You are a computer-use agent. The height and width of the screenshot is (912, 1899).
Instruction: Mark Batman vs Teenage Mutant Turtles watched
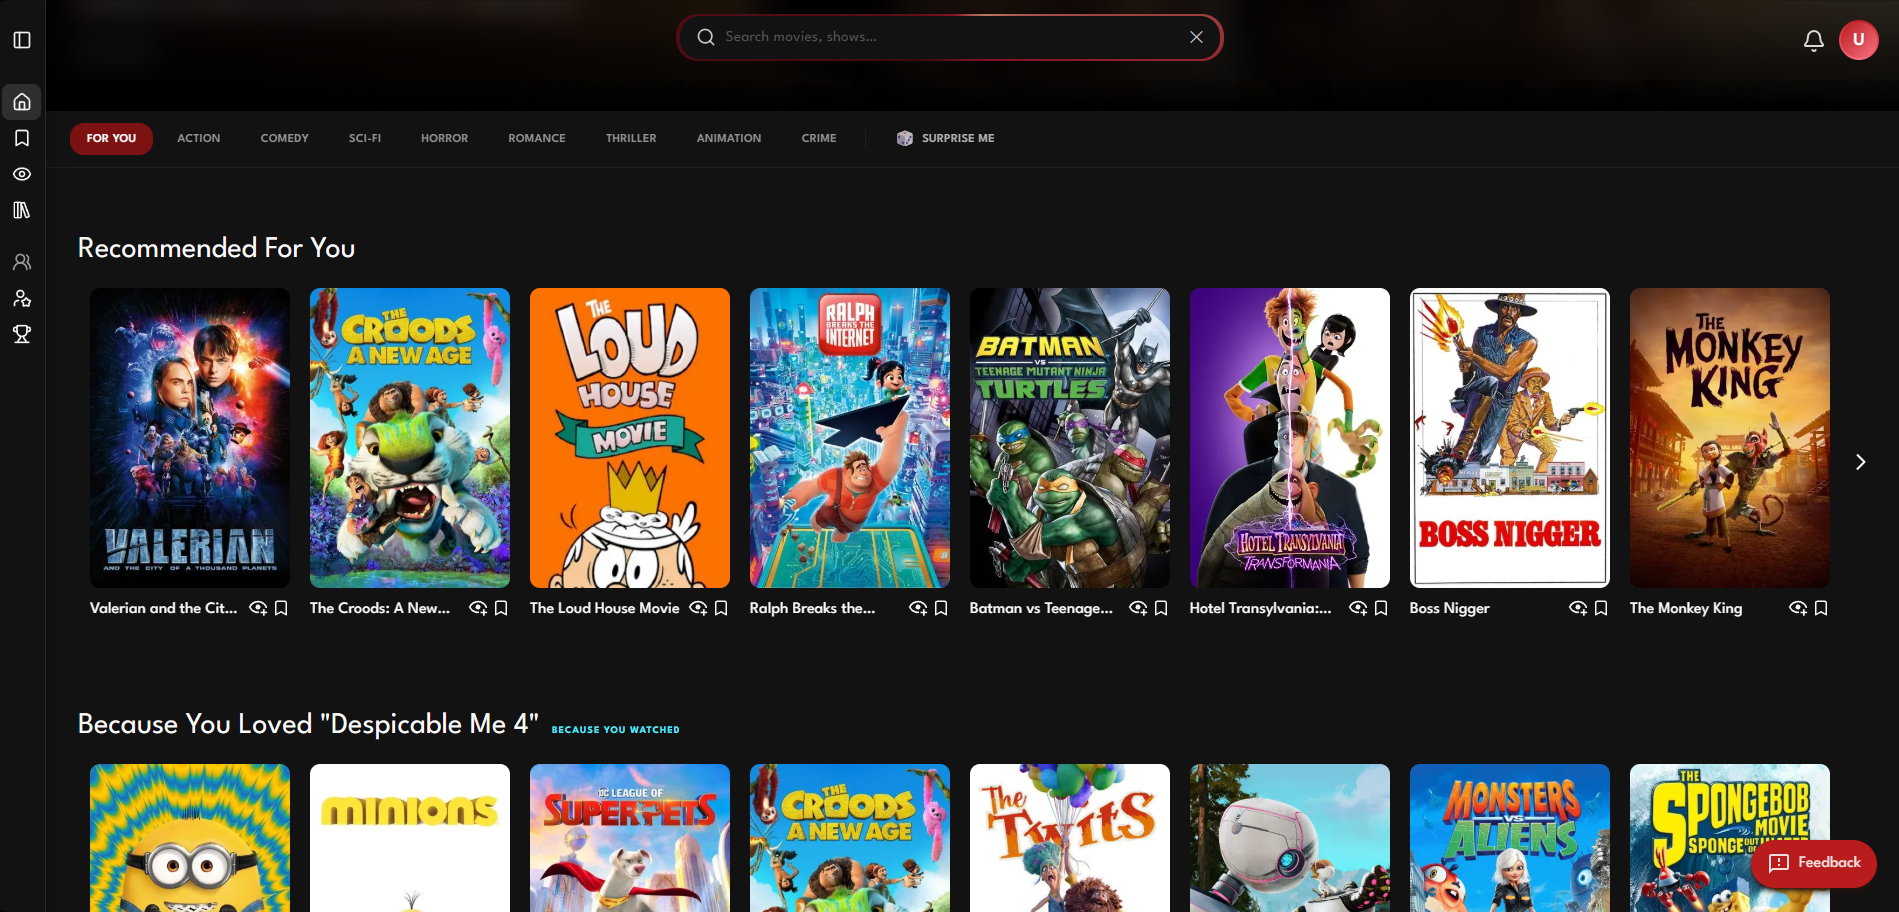coord(1138,608)
